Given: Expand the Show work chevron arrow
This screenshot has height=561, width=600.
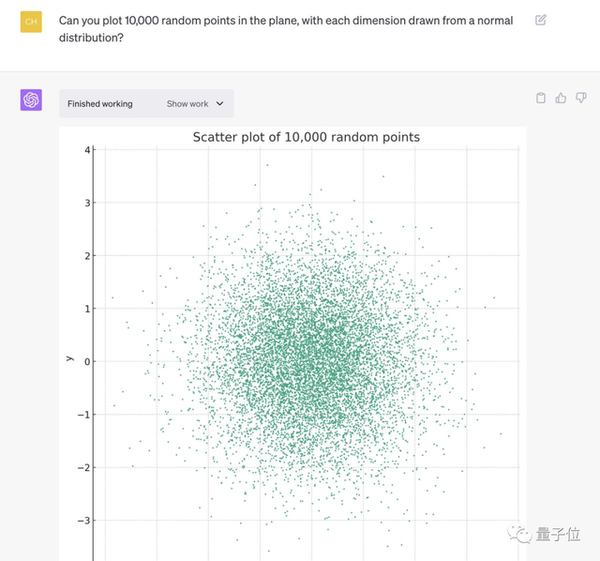Looking at the screenshot, I should pyautogui.click(x=220, y=104).
